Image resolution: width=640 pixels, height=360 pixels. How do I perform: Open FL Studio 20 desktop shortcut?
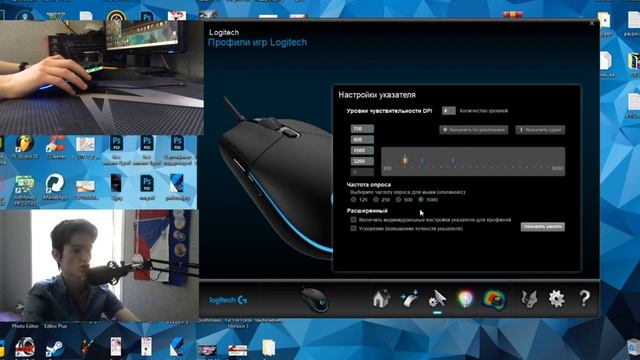pos(24,147)
